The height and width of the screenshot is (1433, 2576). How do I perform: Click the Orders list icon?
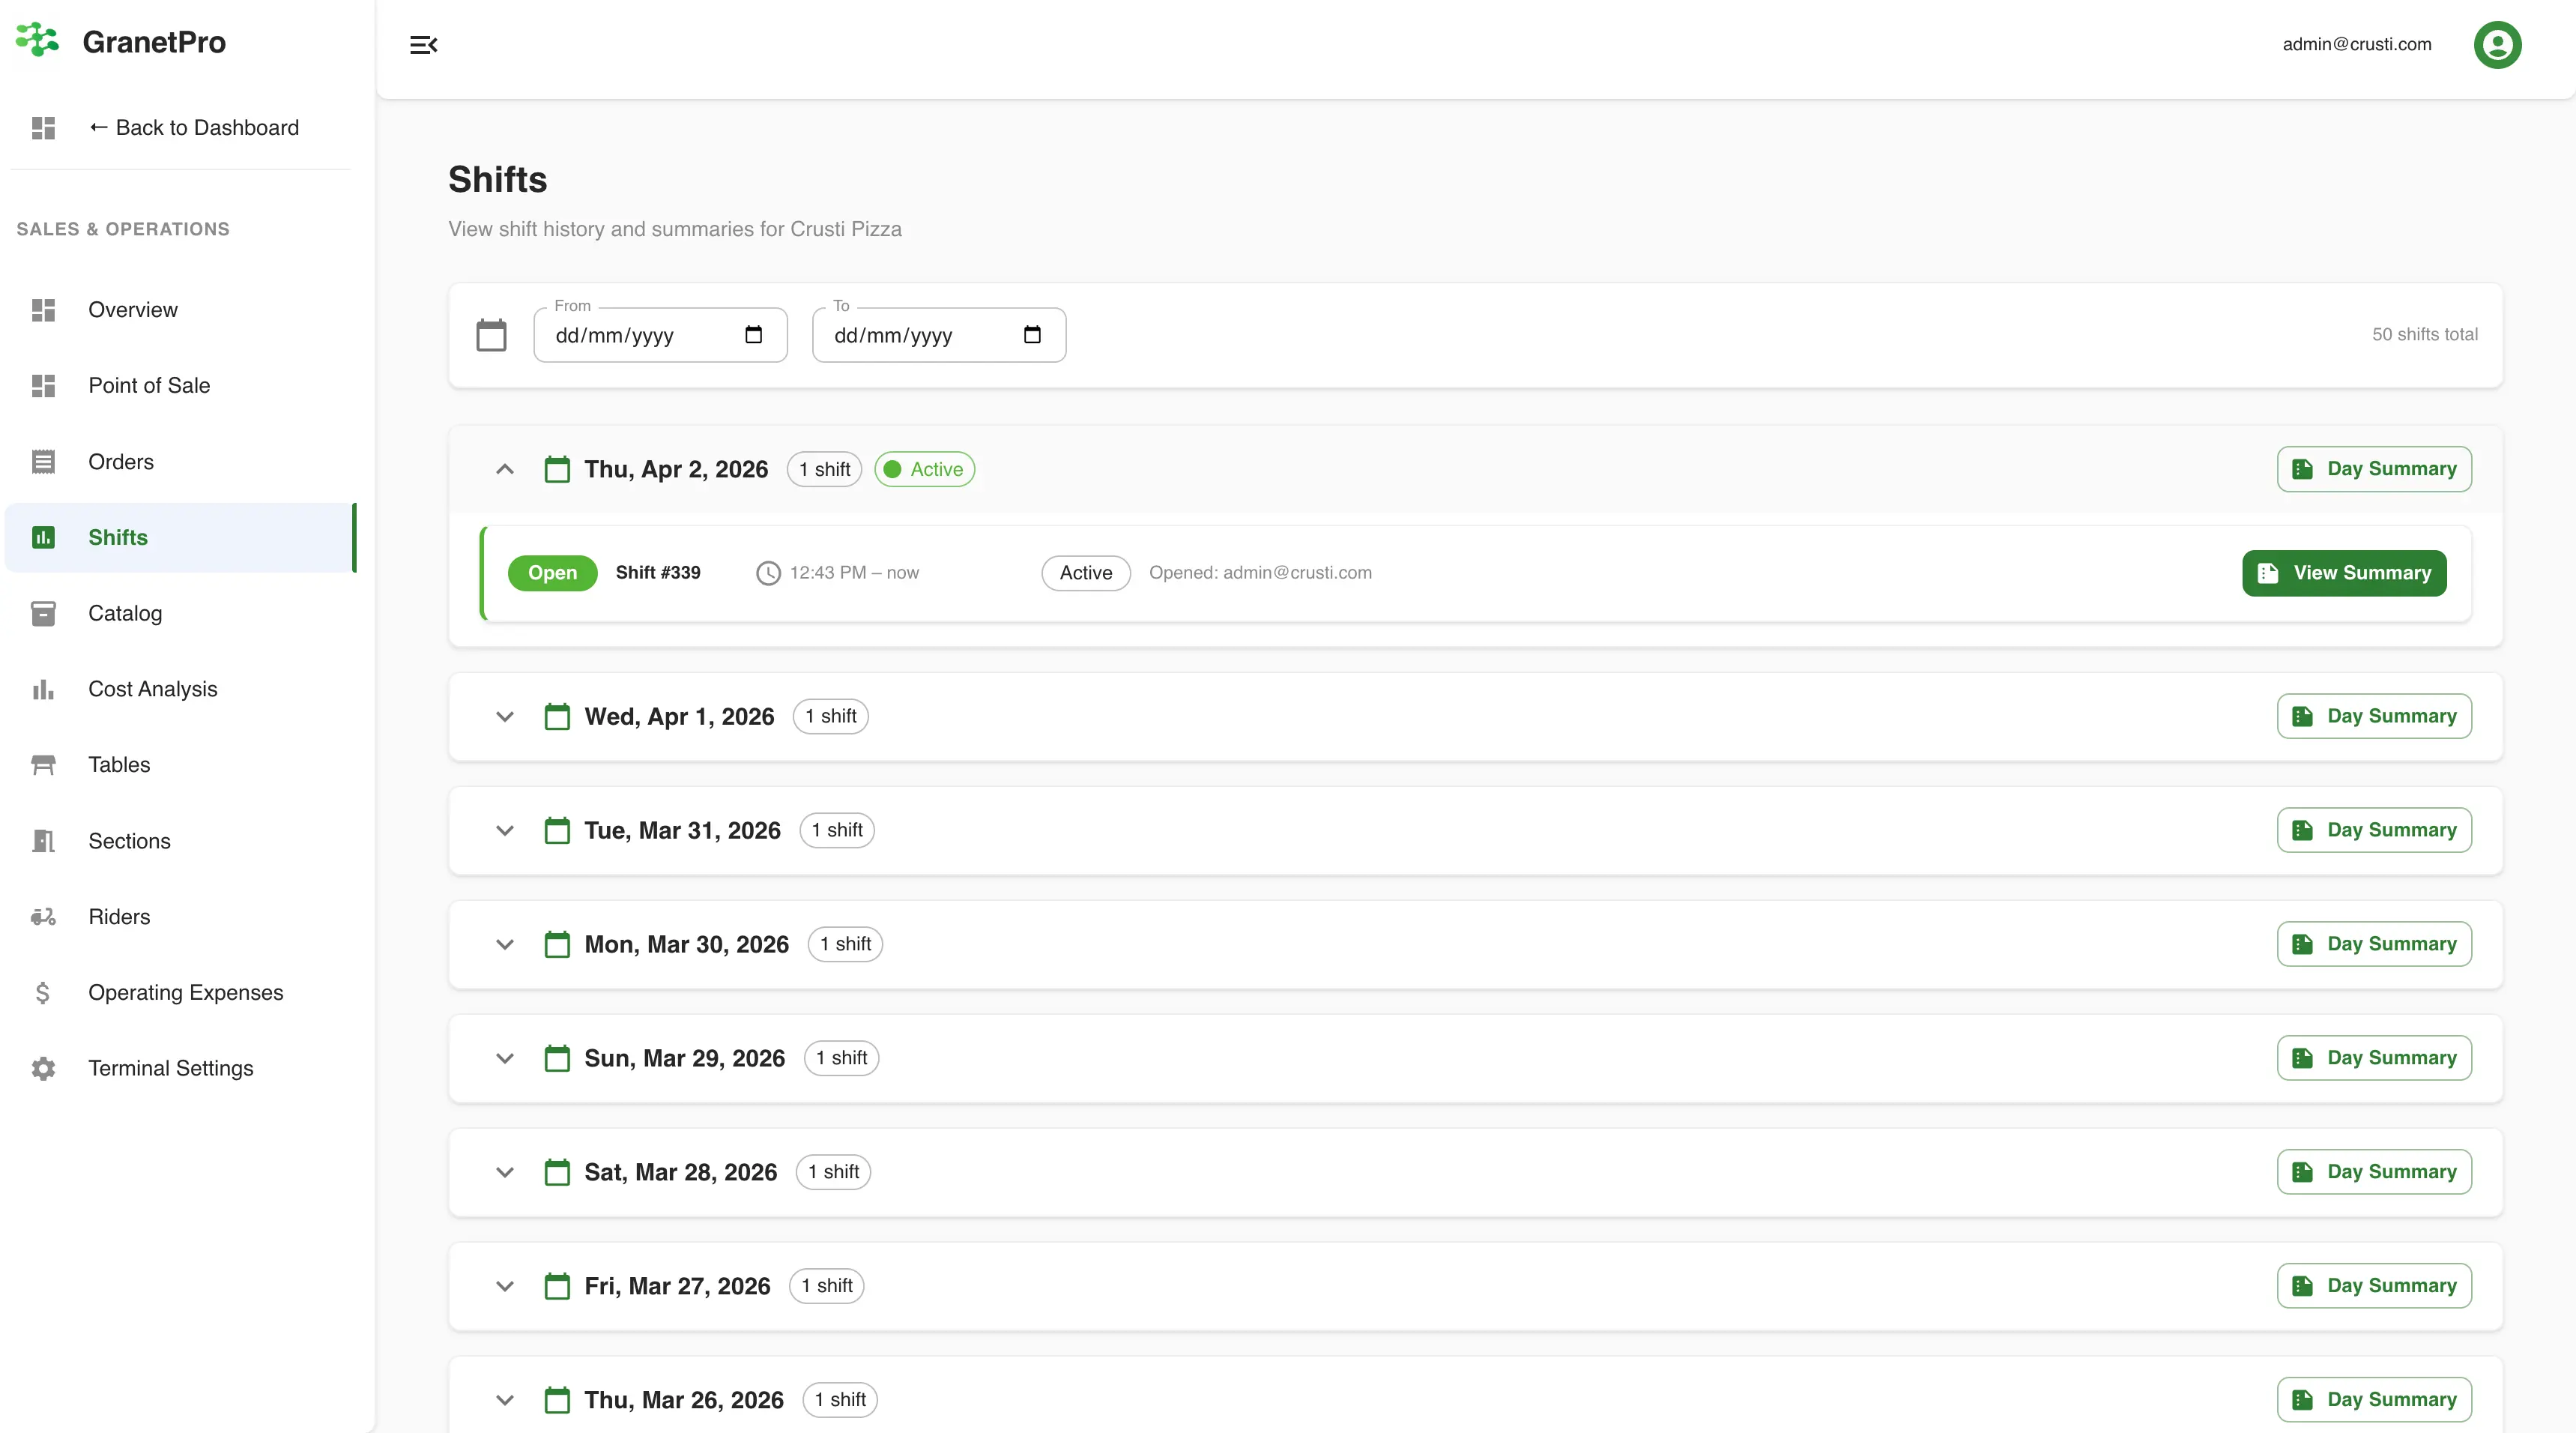(43, 461)
